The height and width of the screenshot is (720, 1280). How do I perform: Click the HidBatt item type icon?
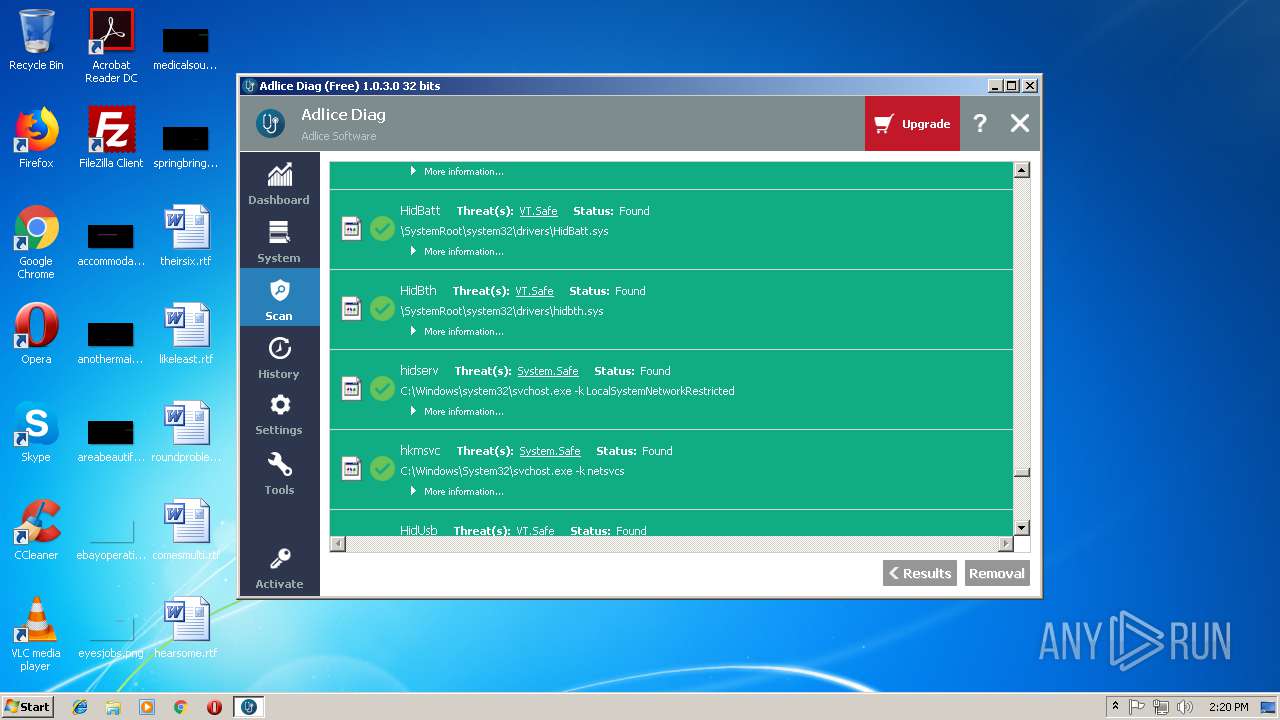click(351, 229)
